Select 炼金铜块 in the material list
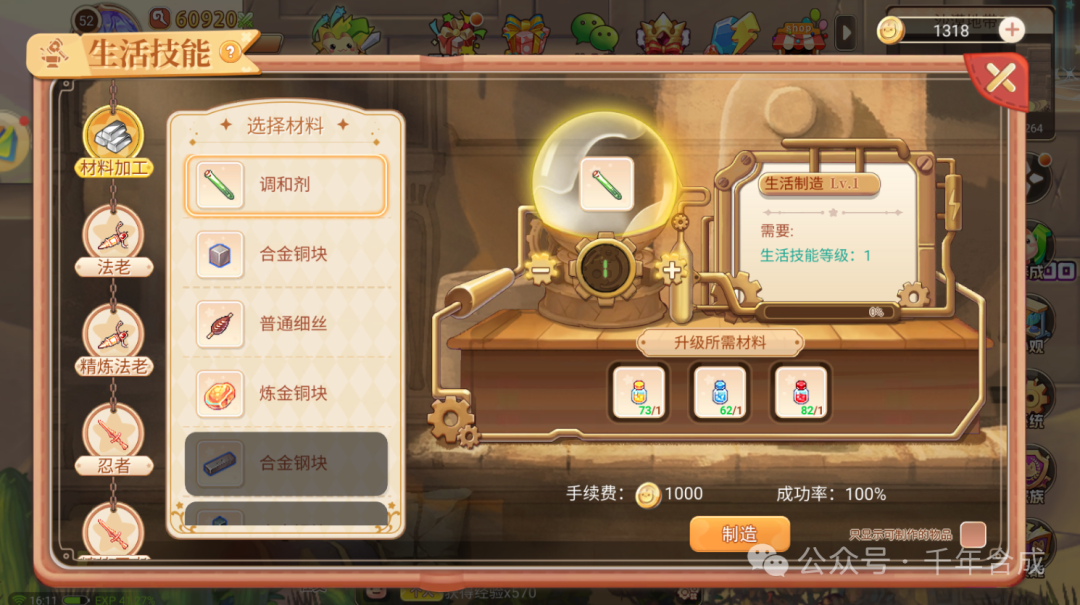This screenshot has width=1080, height=605. point(286,394)
